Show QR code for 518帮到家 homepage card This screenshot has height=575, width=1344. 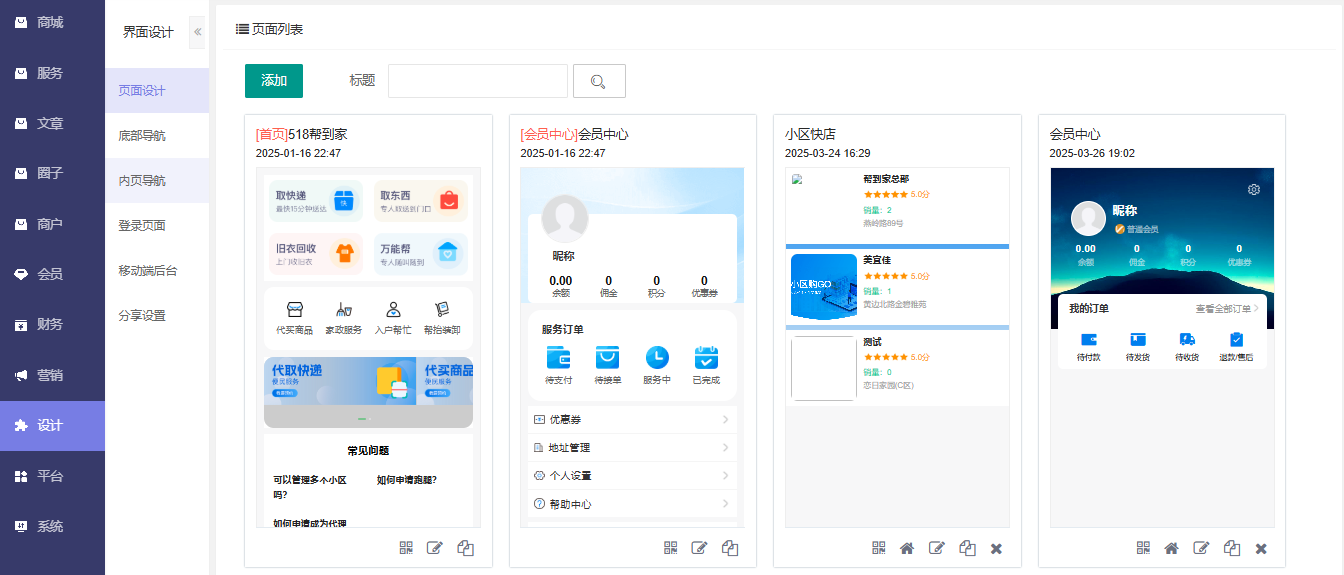click(x=406, y=548)
